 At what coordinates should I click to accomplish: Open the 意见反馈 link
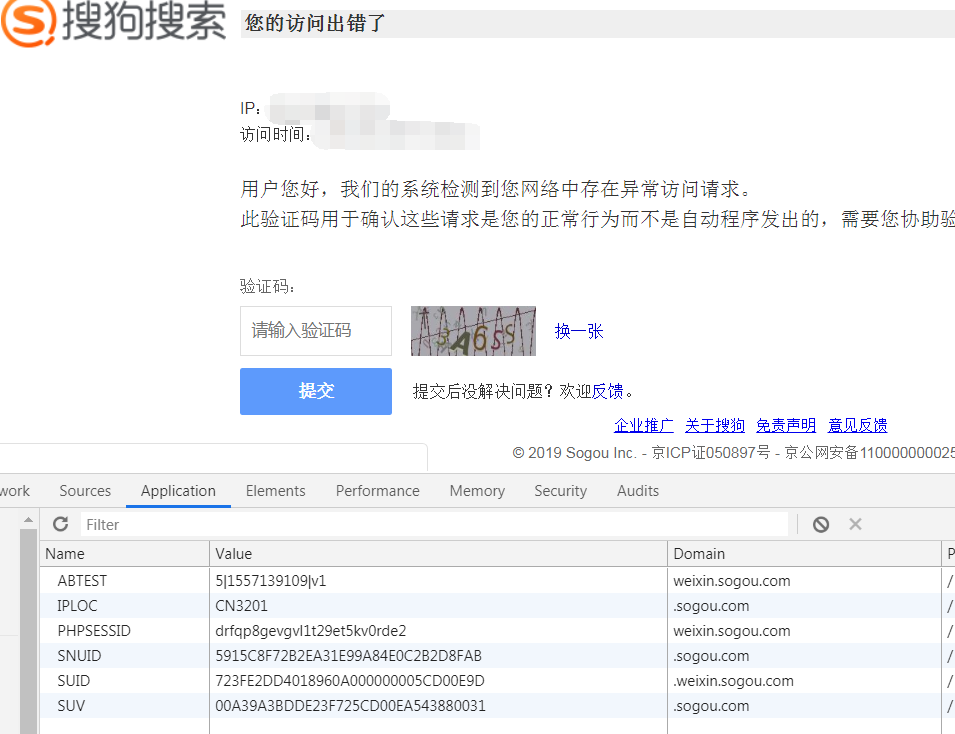tap(857, 425)
